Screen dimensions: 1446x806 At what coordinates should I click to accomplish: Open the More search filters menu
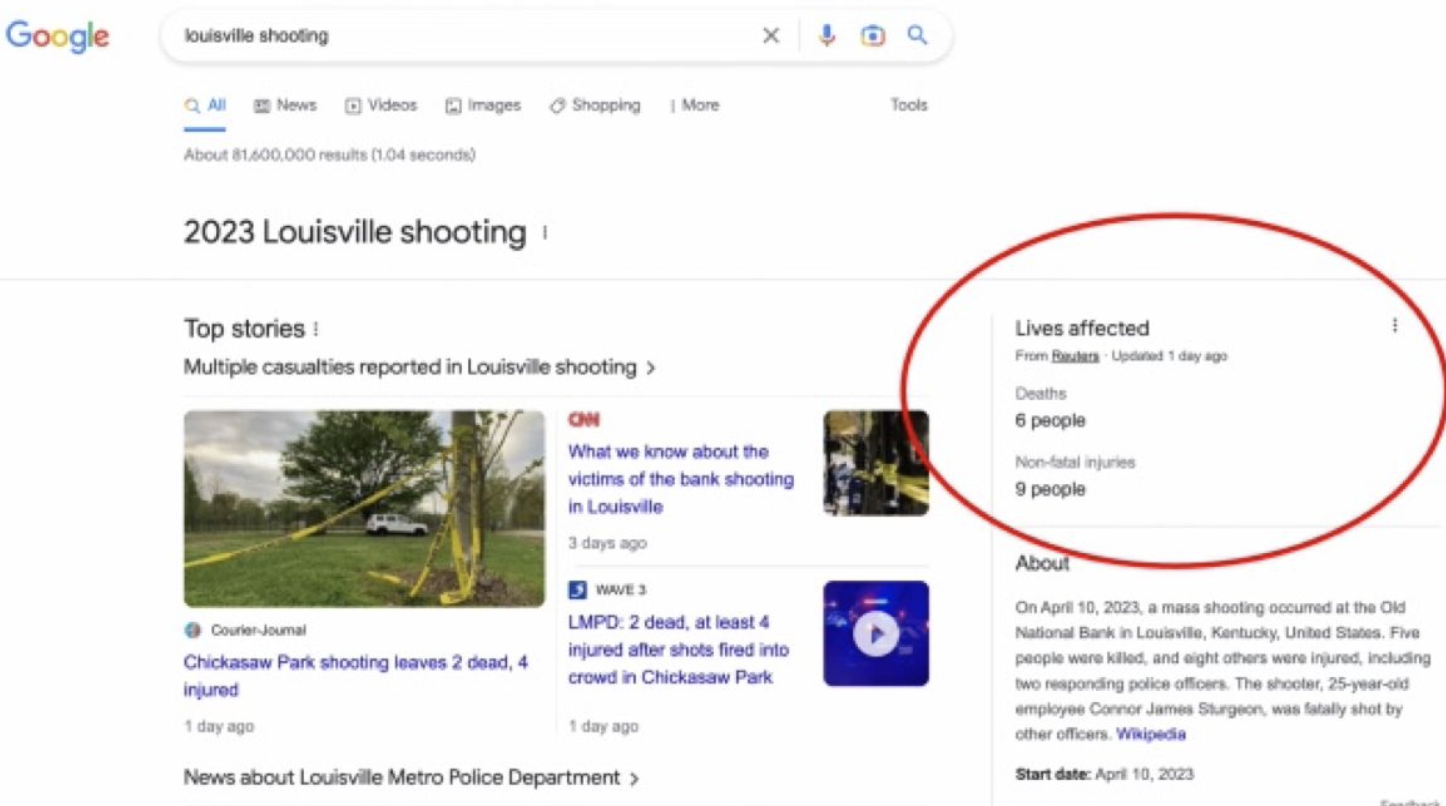tap(695, 105)
